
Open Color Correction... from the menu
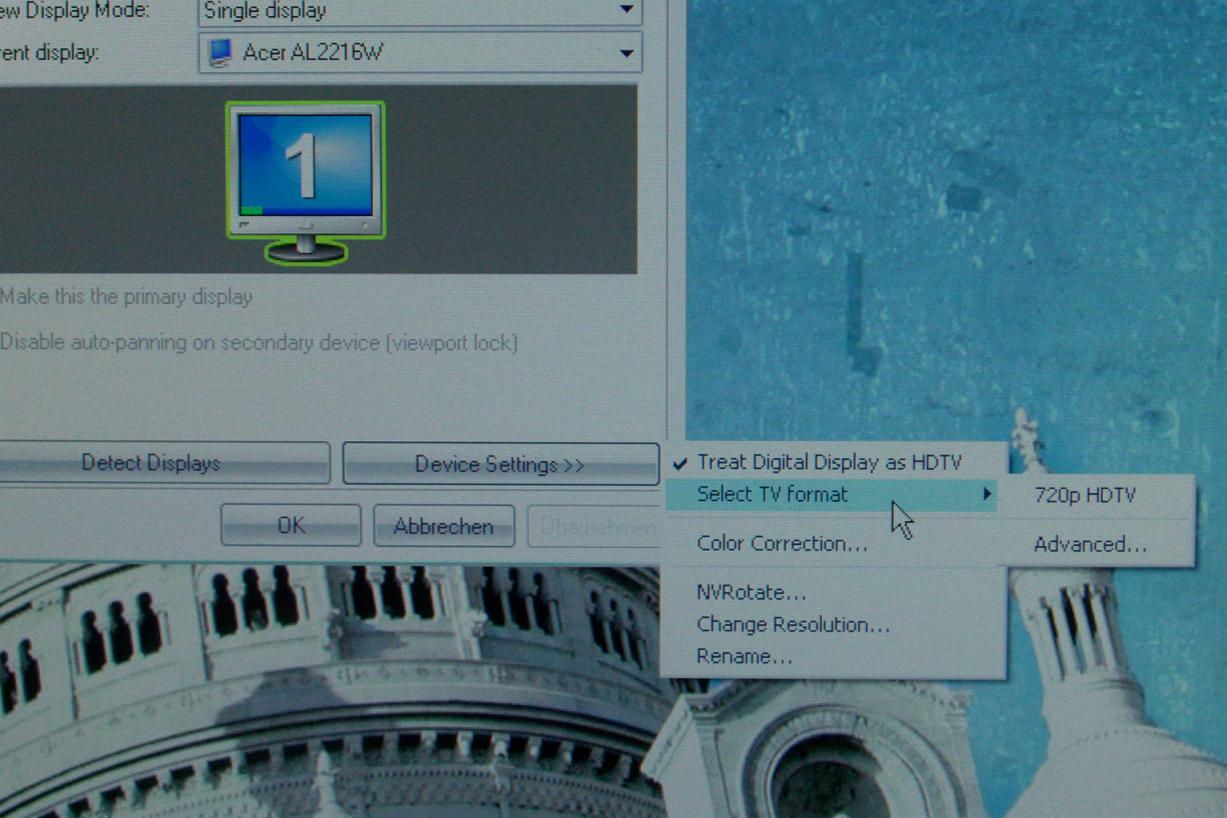click(782, 544)
